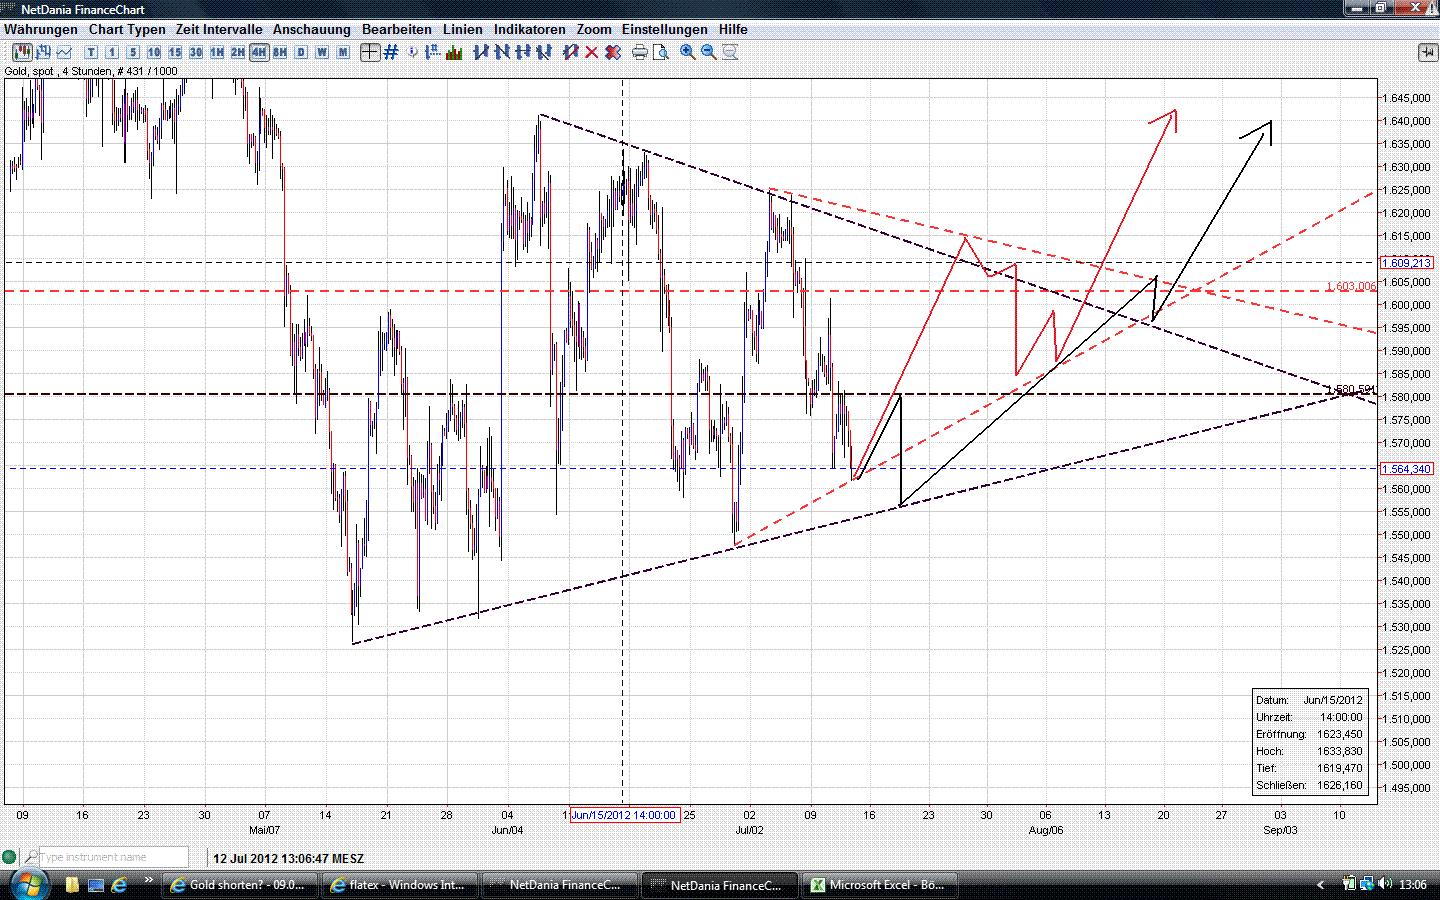Open the Chart Typen menu

[126, 29]
